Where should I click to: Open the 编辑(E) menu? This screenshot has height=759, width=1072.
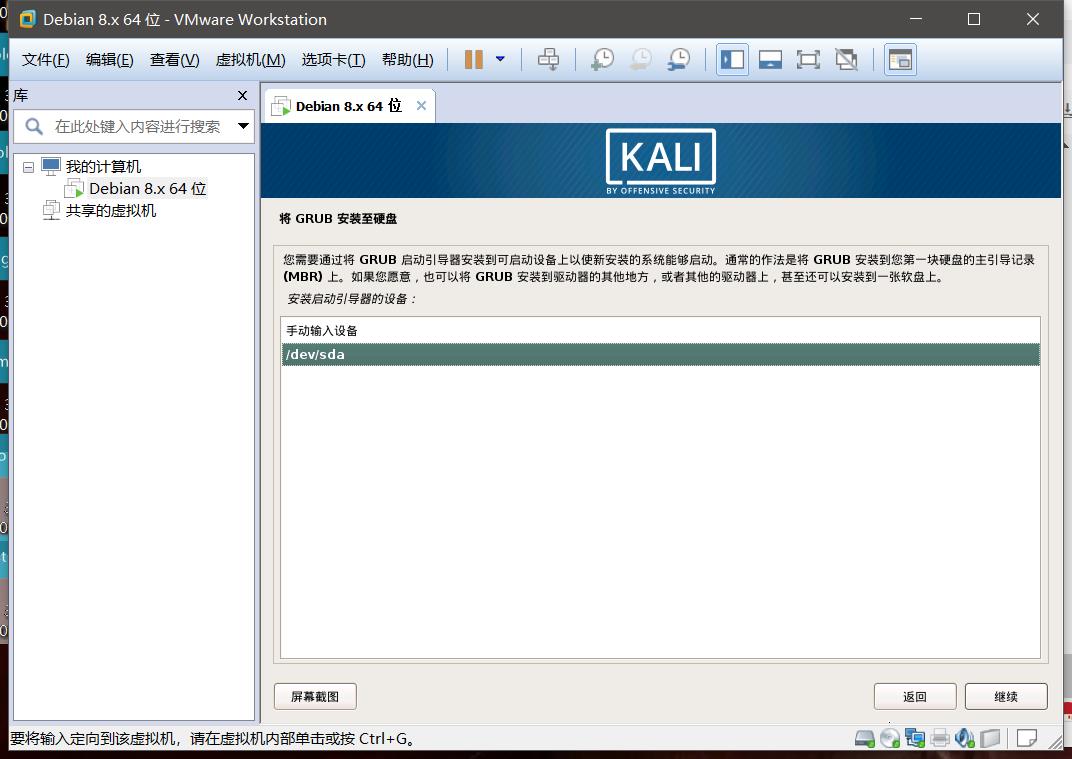coord(110,59)
